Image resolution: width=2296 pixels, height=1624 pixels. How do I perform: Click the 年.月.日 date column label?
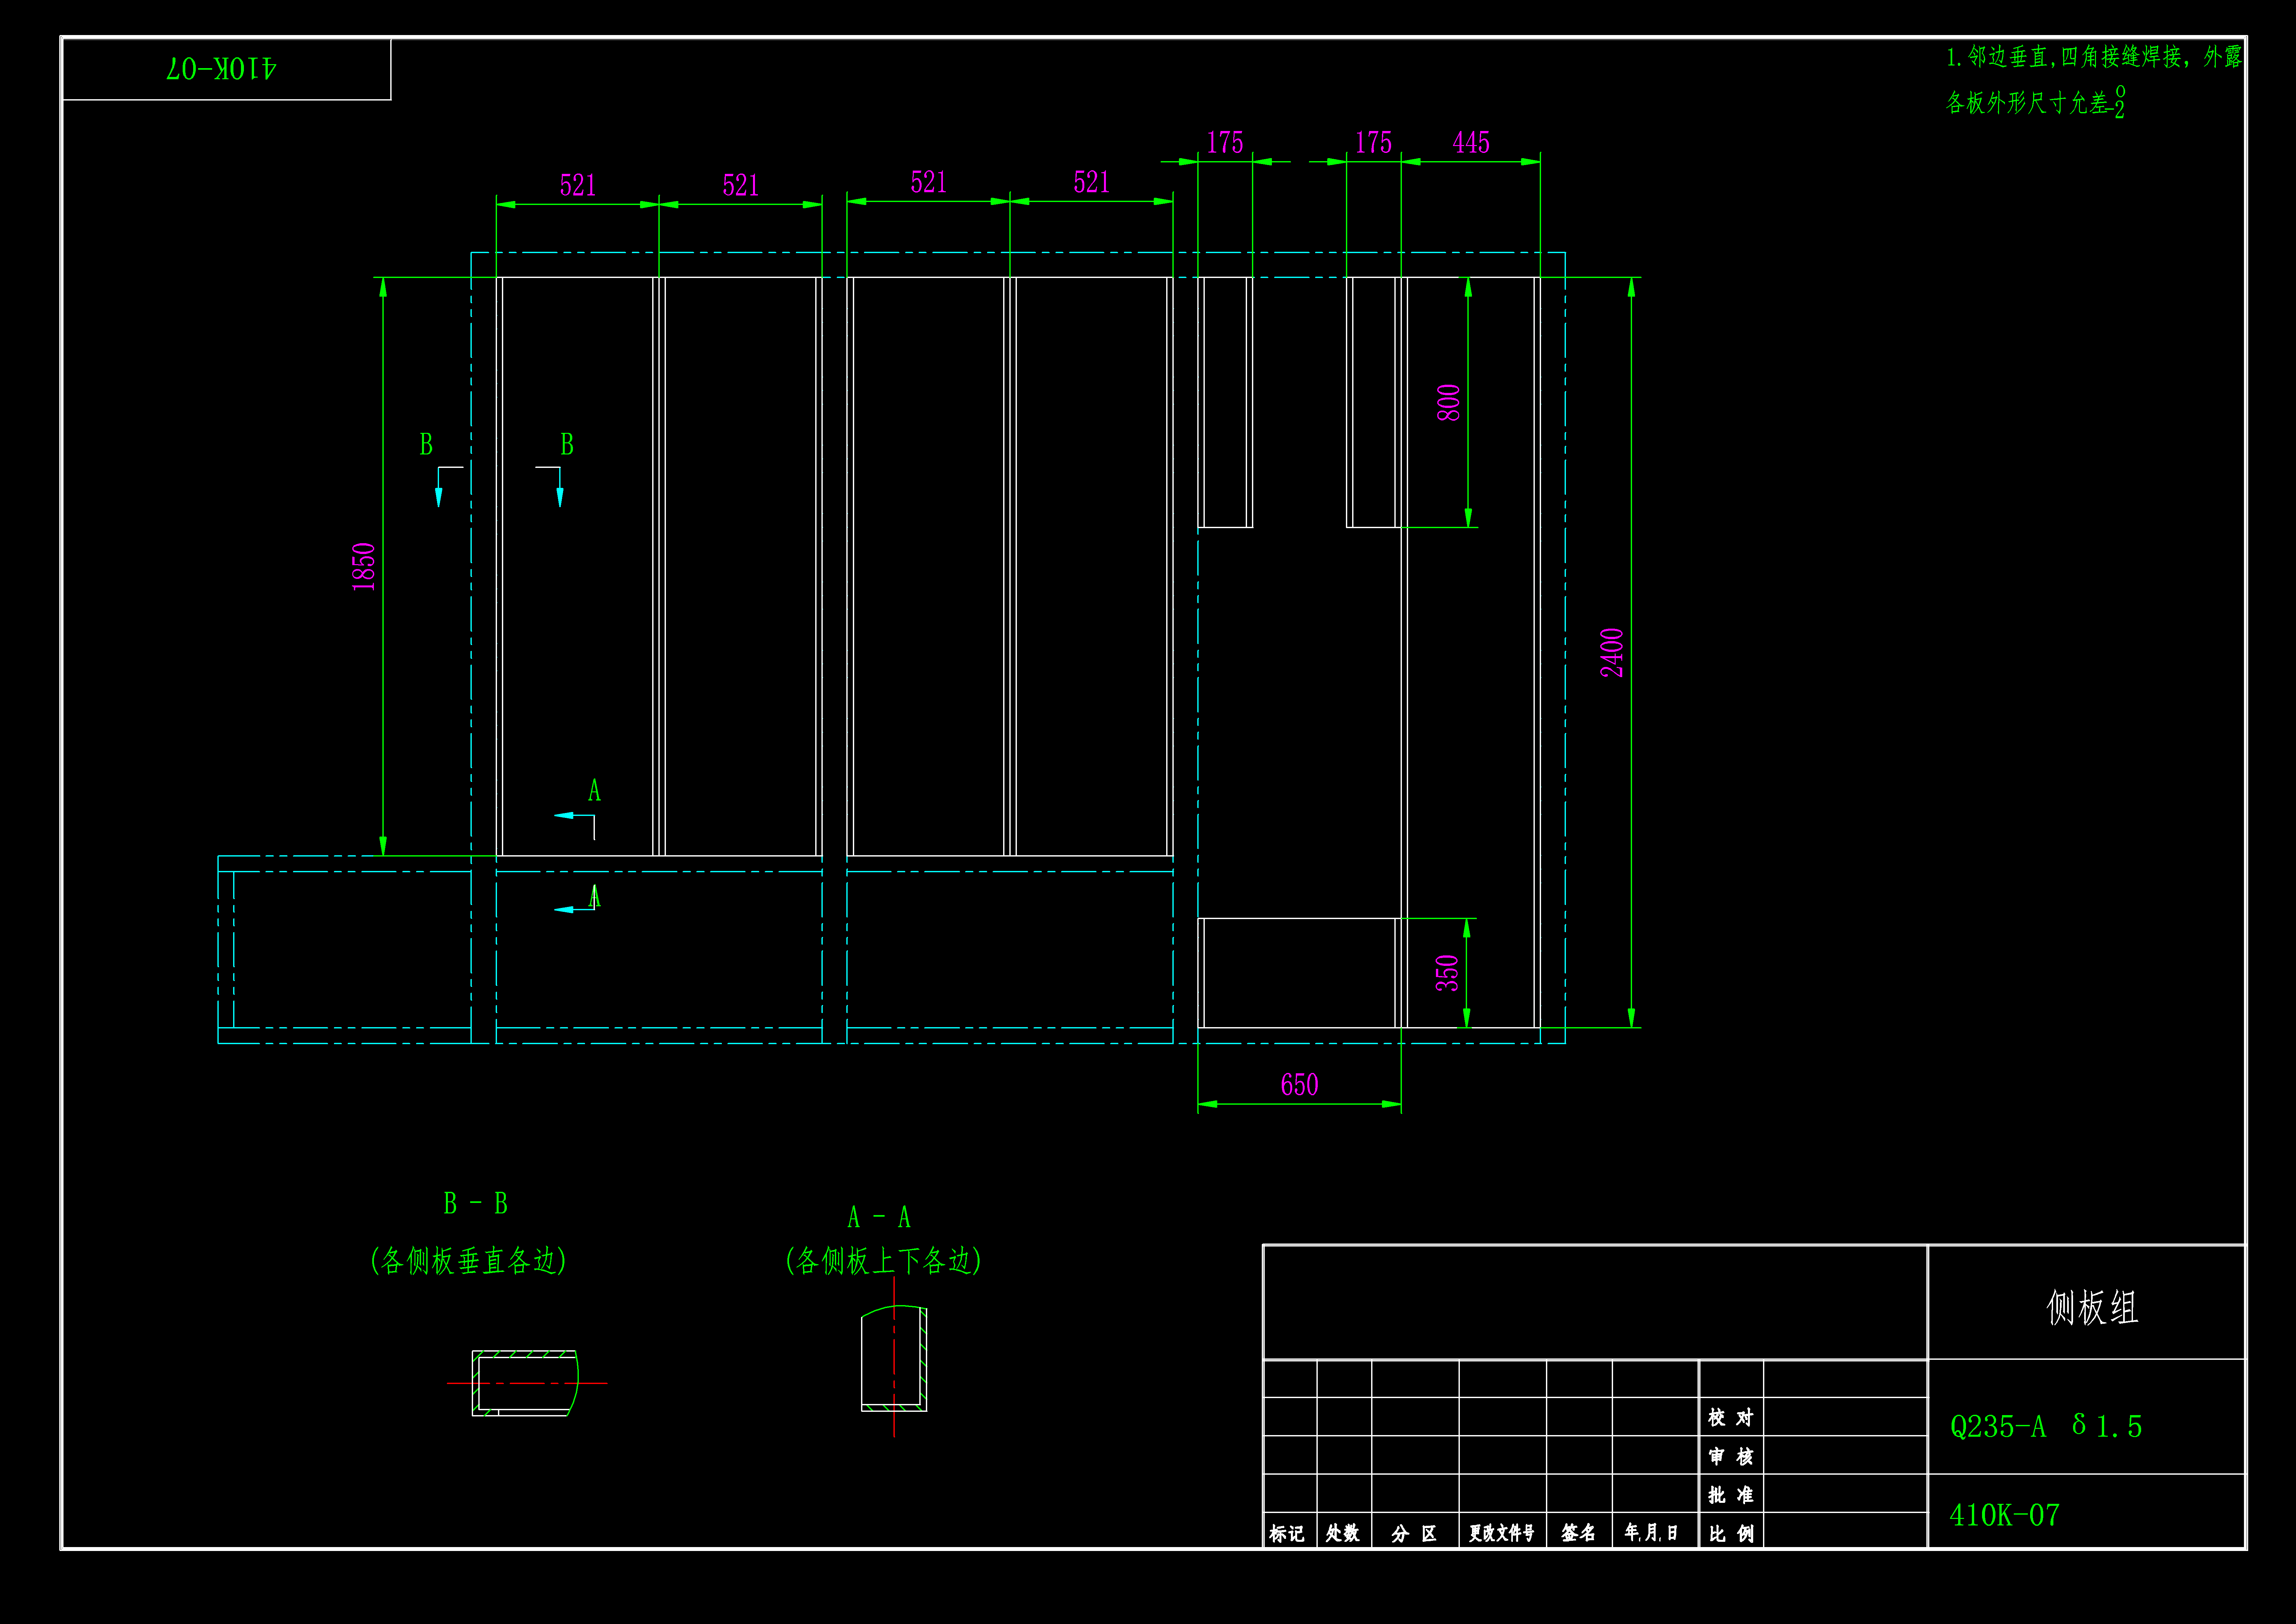coord(1651,1532)
